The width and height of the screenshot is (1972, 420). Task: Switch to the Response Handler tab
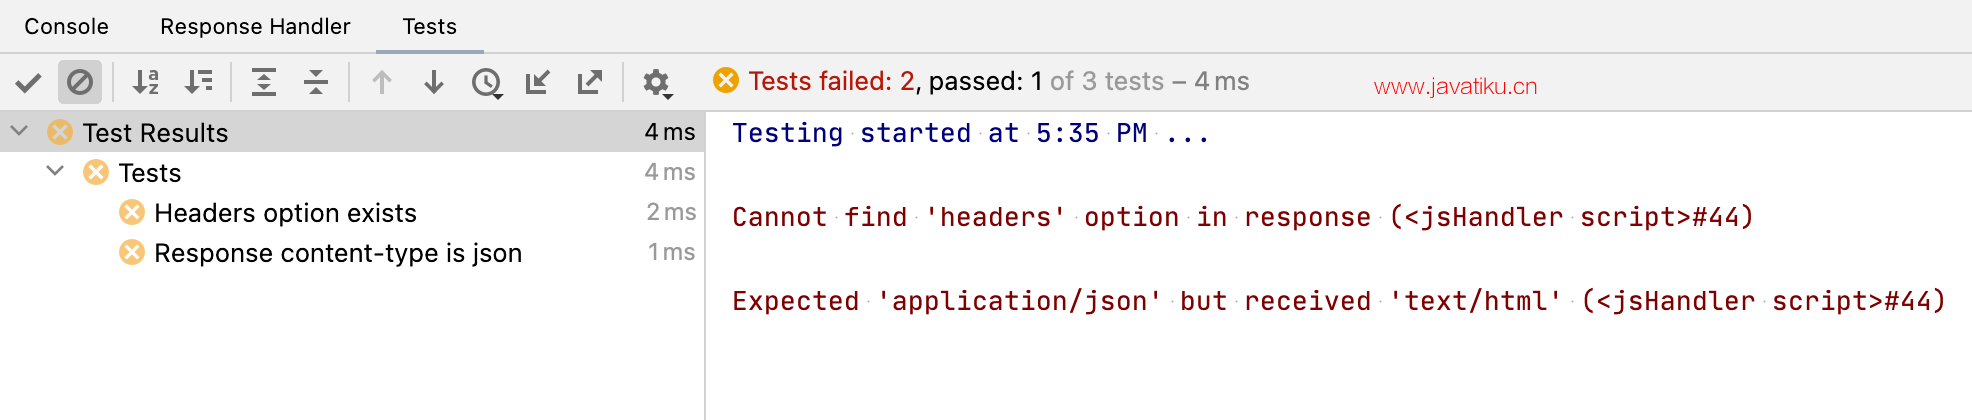[255, 26]
